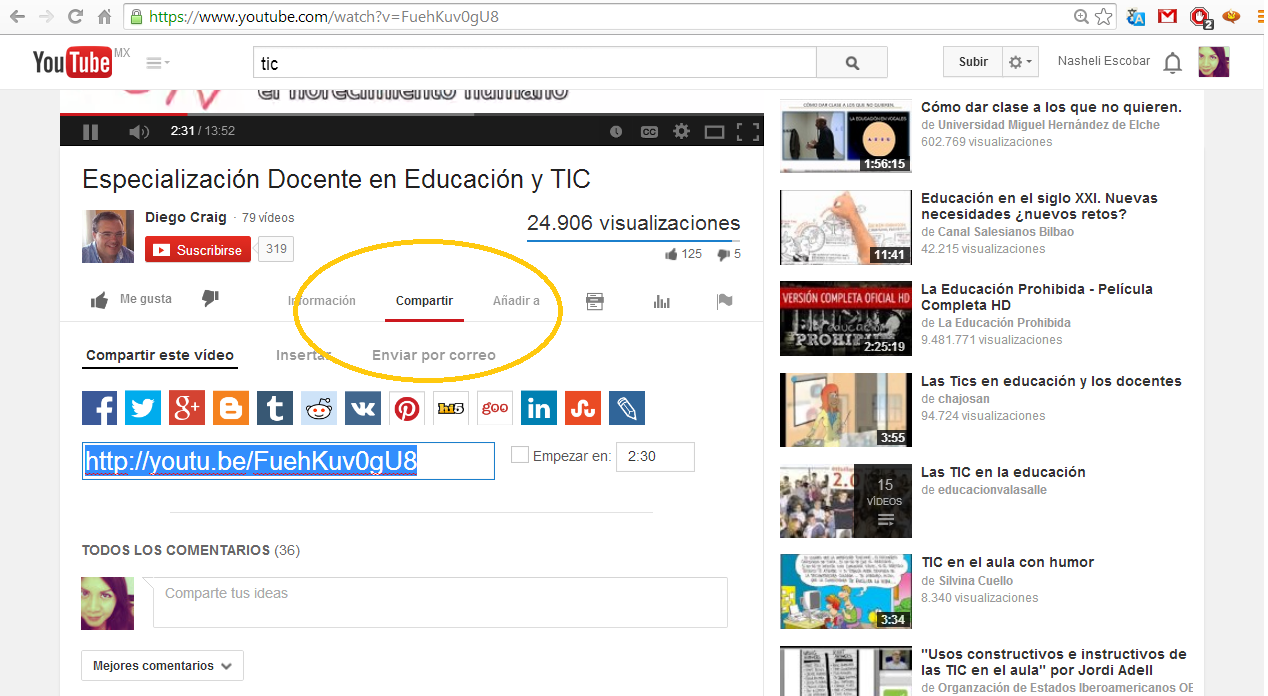Go to YouTube home logo
Image resolution: width=1268 pixels, height=696 pixels.
pos(72,62)
